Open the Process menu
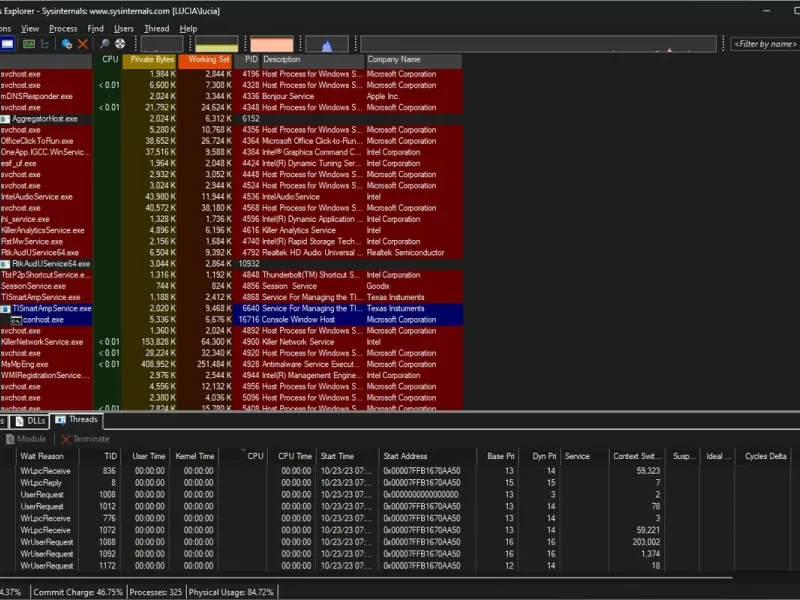This screenshot has width=800, height=600. click(63, 29)
